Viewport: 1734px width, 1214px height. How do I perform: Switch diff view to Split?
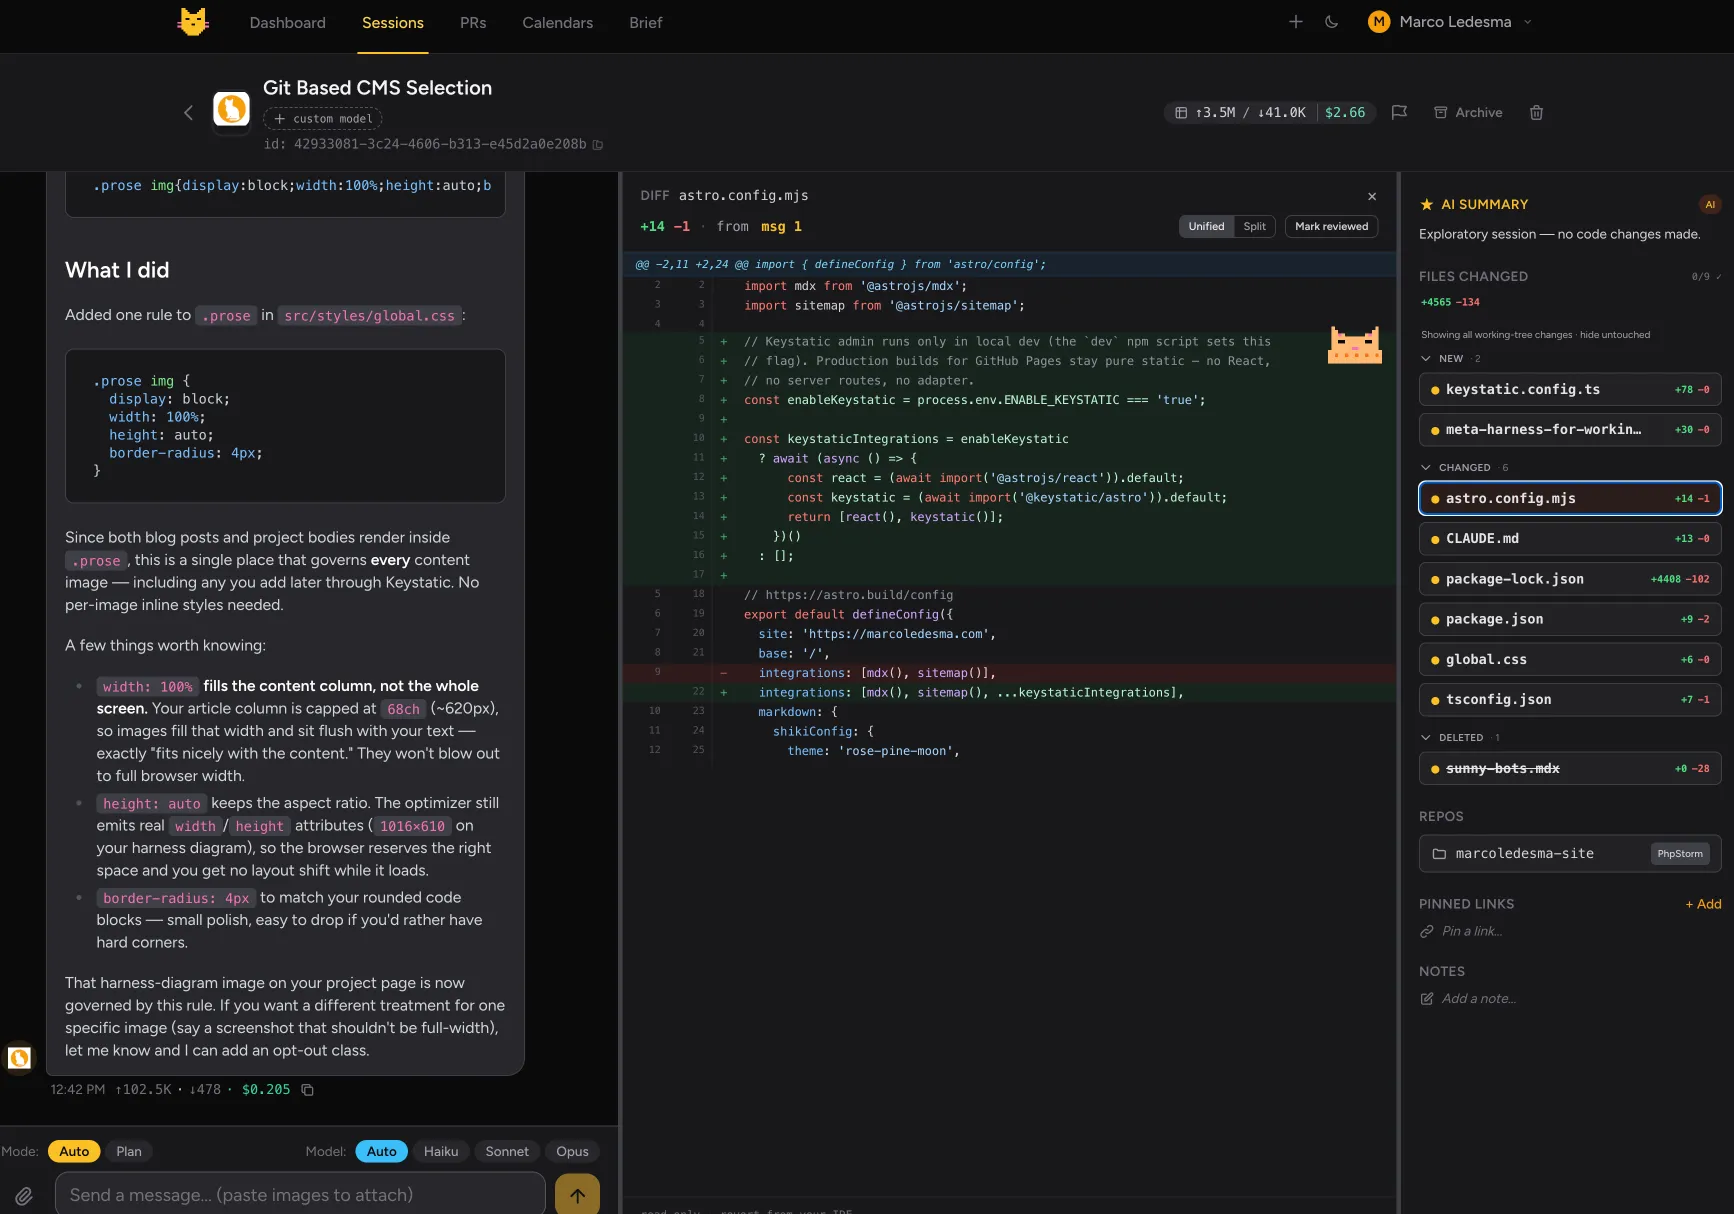(1254, 227)
